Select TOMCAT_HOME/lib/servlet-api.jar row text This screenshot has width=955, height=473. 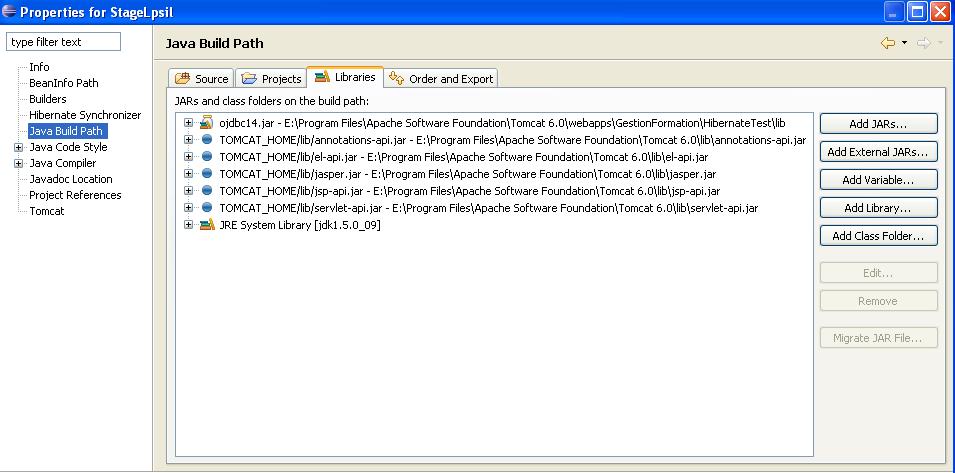(x=488, y=208)
